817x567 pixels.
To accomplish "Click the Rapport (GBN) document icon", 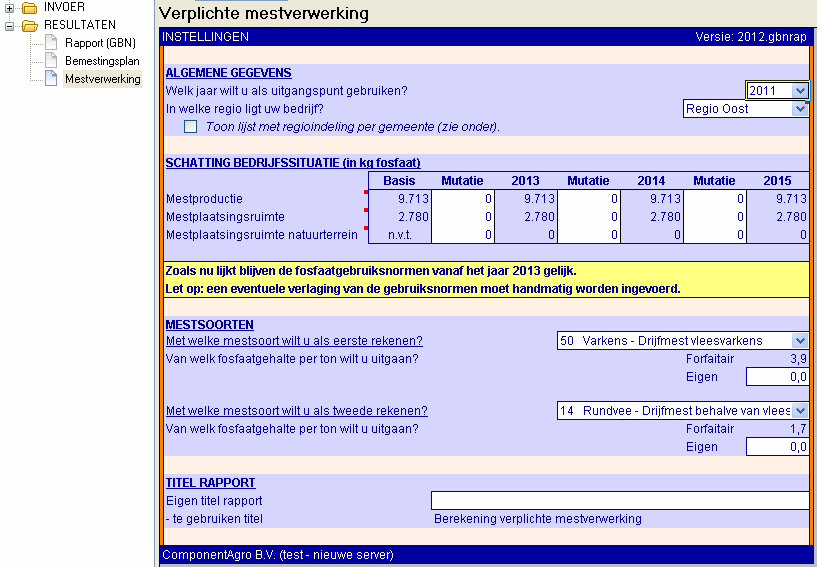I will coord(51,43).
